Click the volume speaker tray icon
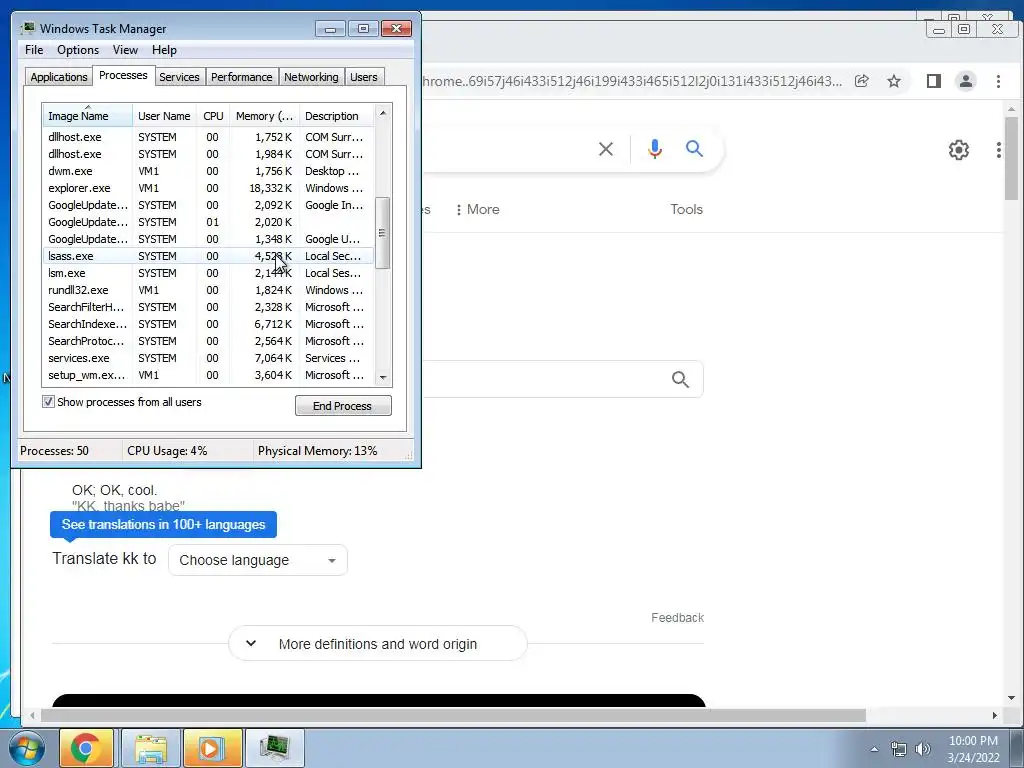This screenshot has height=768, width=1024. 922,749
